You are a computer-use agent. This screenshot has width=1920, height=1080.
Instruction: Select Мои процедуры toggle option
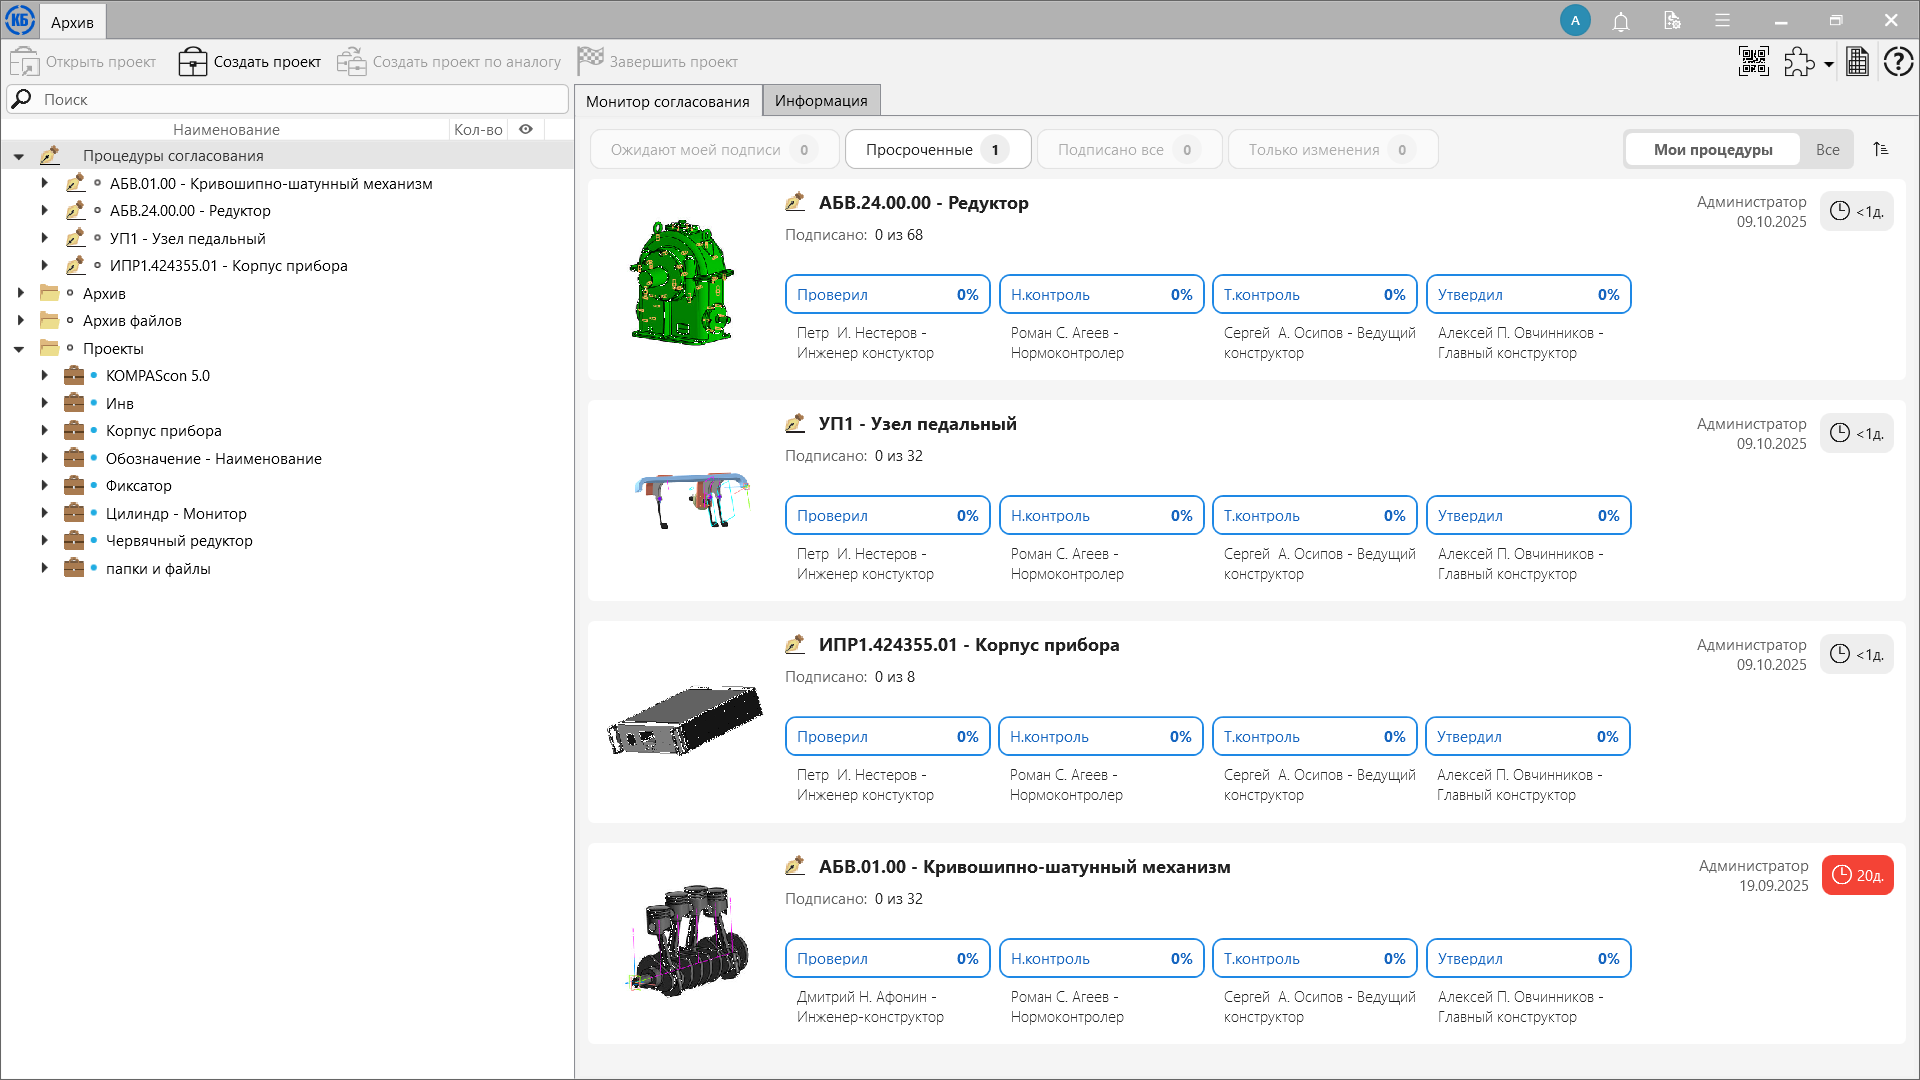pyautogui.click(x=1712, y=149)
